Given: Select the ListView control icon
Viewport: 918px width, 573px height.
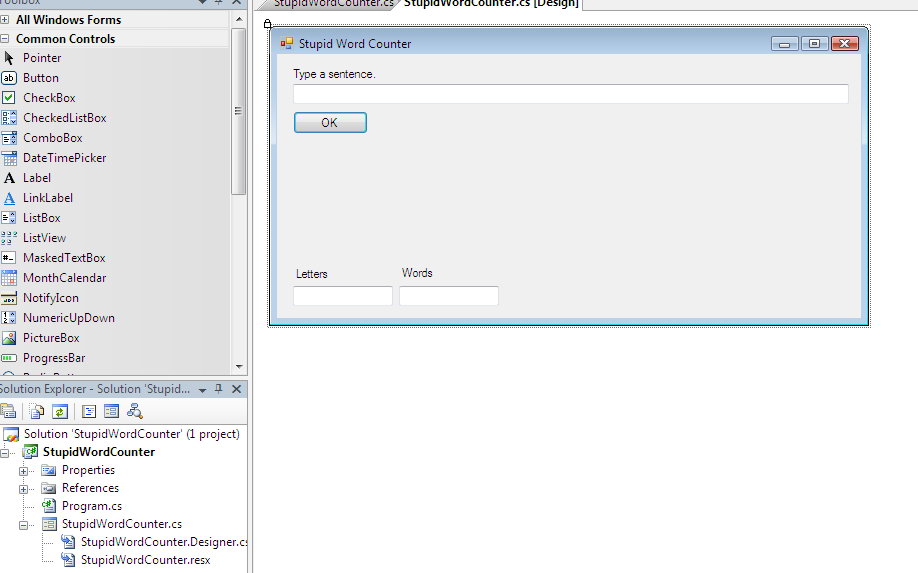Looking at the screenshot, I should (9, 238).
